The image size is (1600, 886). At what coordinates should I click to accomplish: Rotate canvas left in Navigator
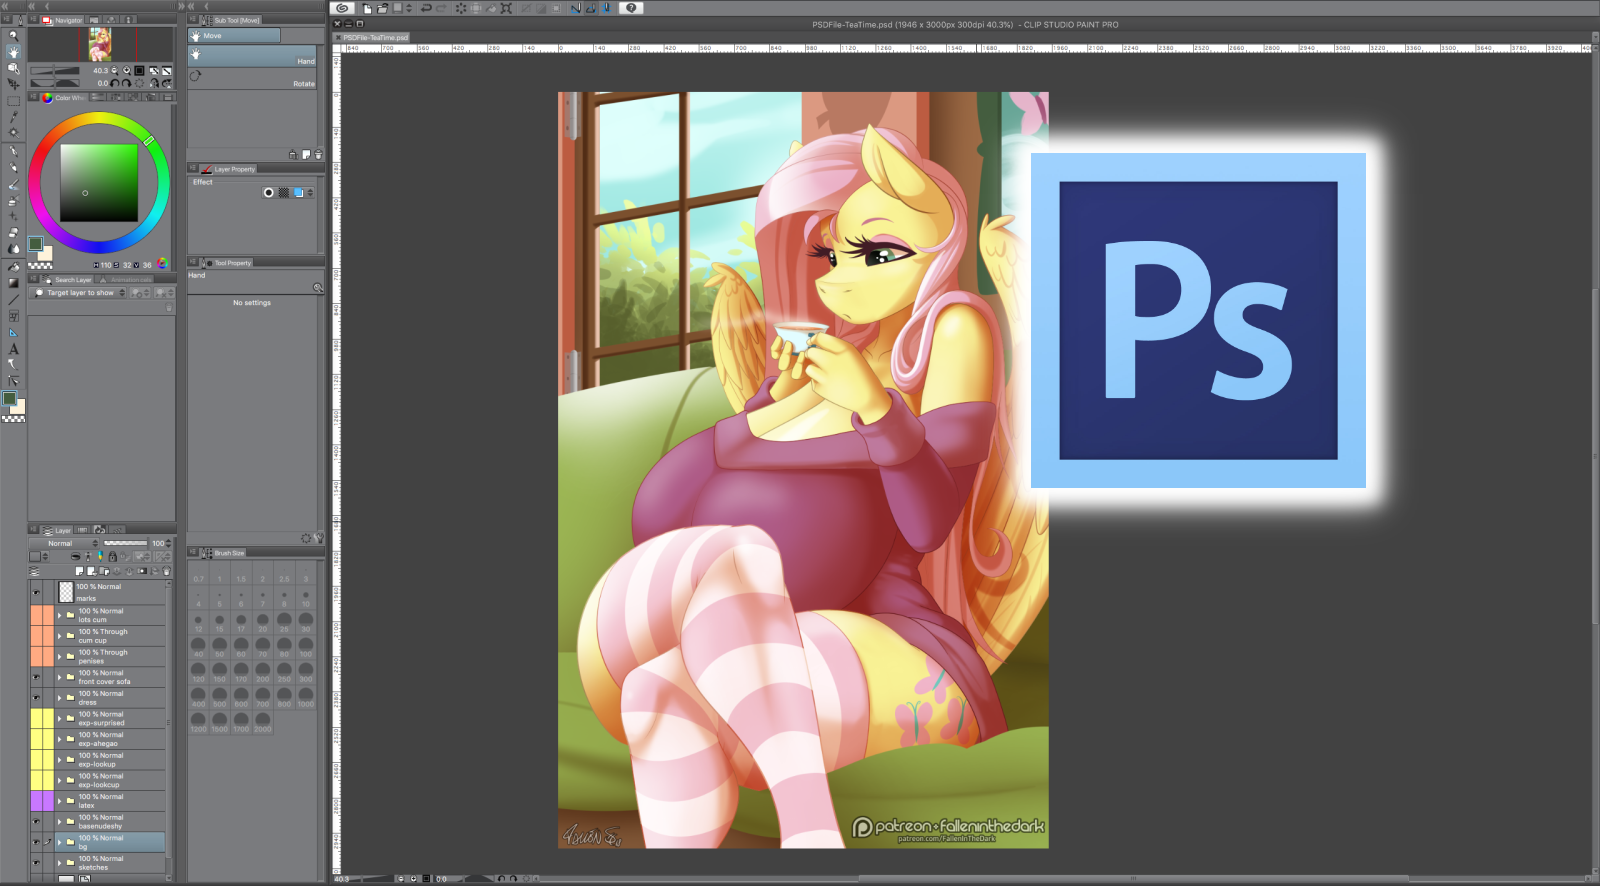[114, 84]
